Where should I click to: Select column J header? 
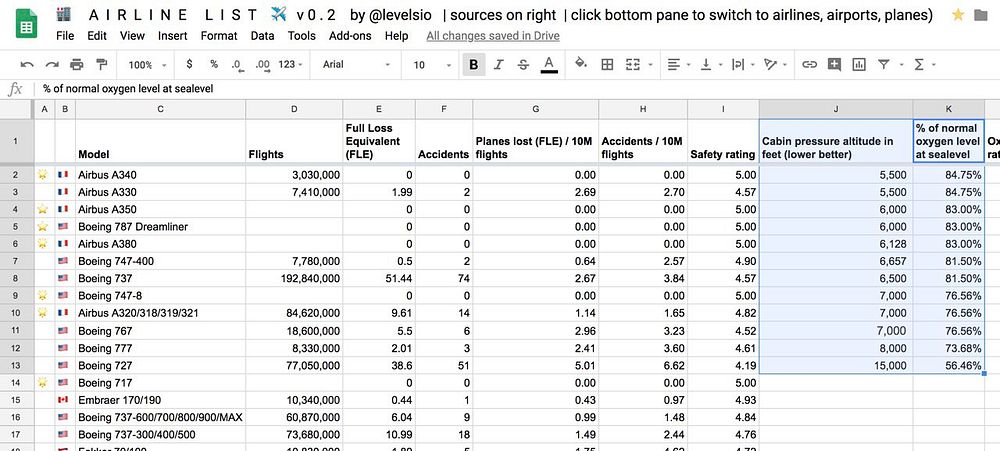(x=835, y=109)
